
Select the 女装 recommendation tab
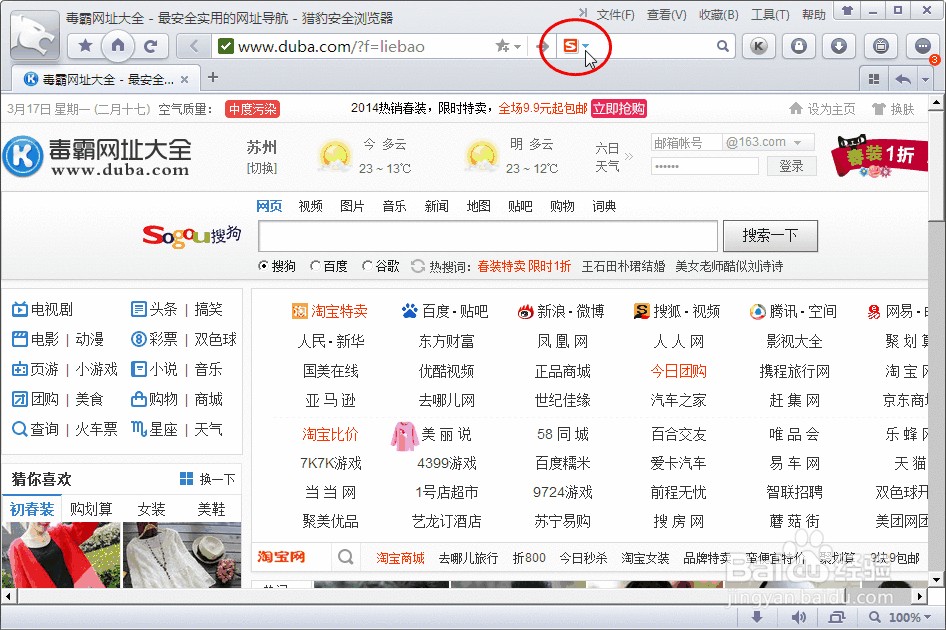[x=151, y=509]
